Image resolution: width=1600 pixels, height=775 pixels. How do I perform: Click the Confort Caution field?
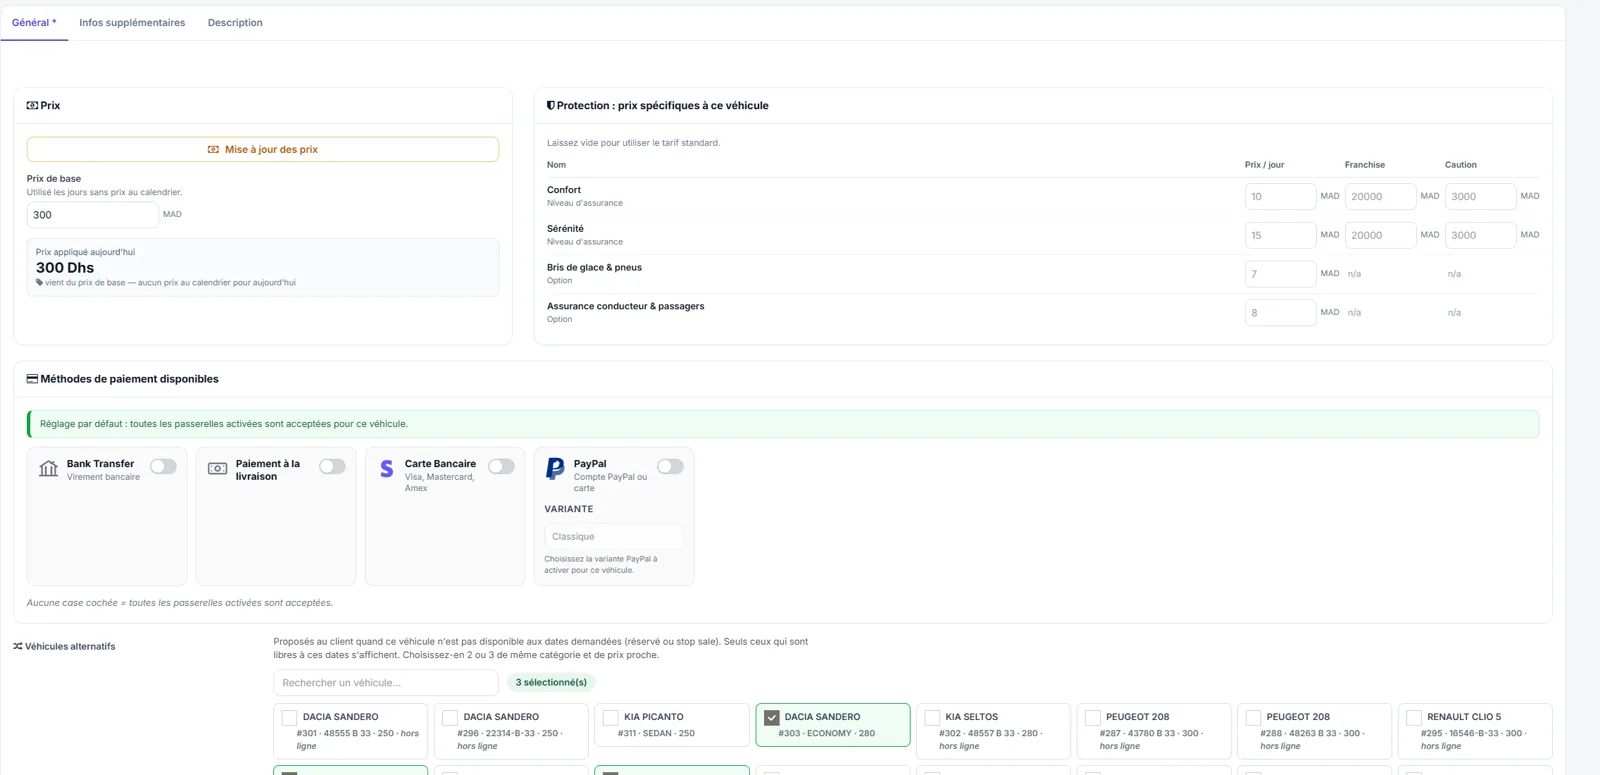[1480, 197]
